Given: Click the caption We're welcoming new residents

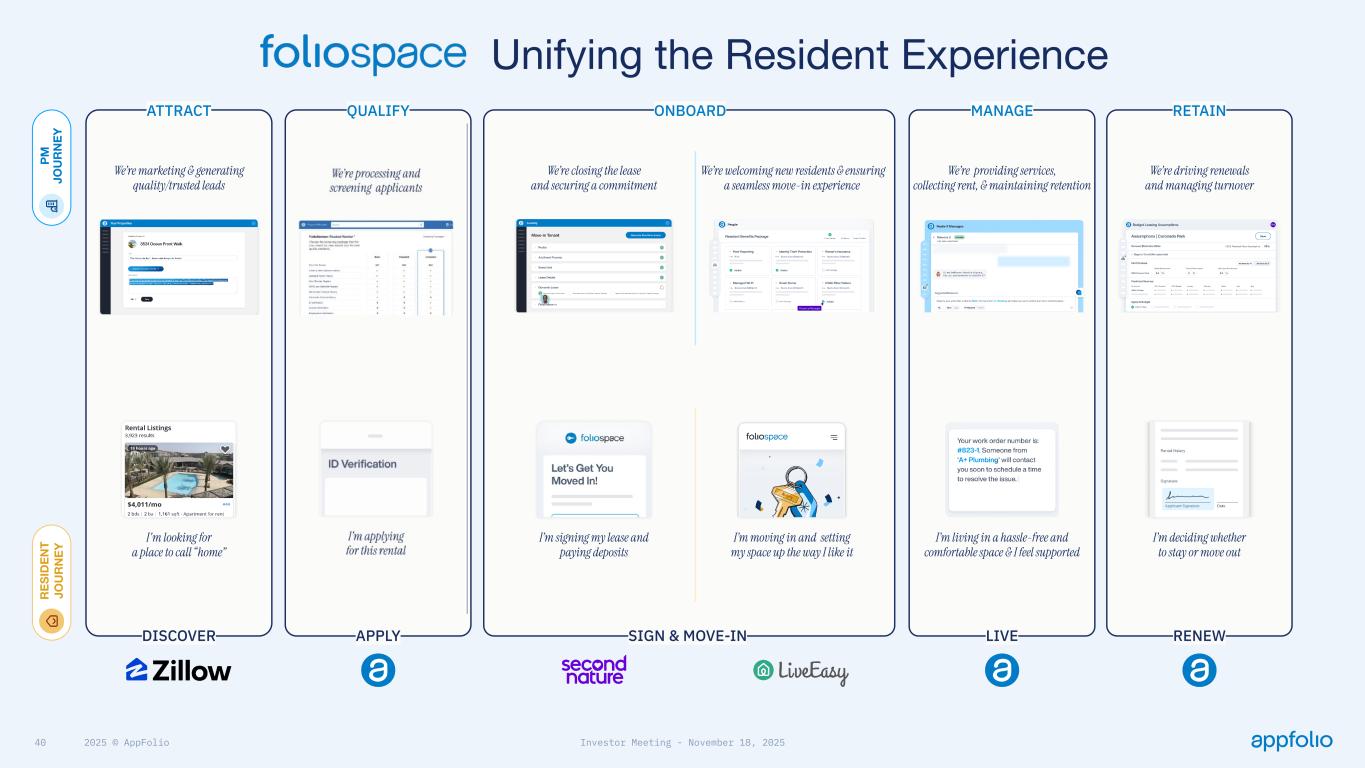Looking at the screenshot, I should click(793, 178).
